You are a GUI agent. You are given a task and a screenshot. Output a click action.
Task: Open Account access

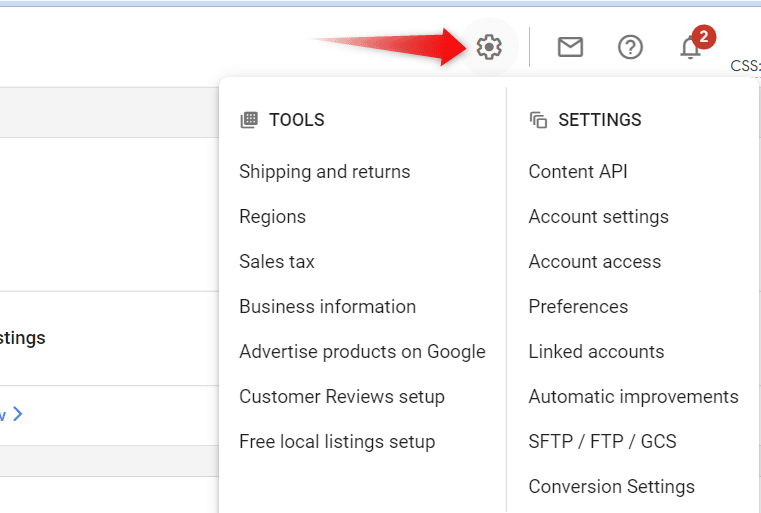(x=595, y=262)
